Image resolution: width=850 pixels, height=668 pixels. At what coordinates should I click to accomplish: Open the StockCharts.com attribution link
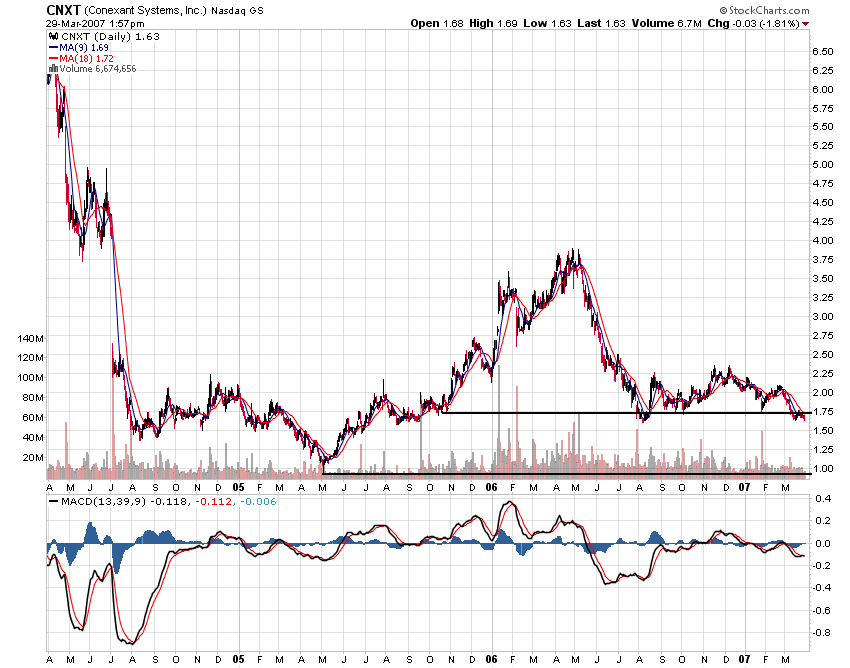tap(764, 10)
